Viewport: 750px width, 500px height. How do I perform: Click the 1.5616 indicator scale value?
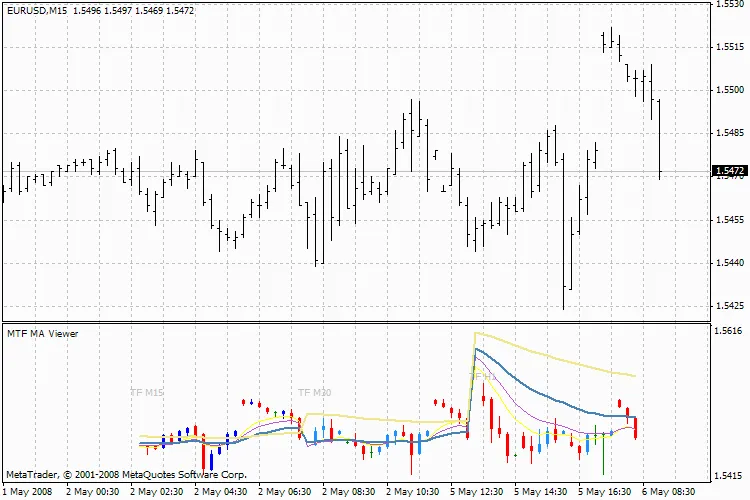pyautogui.click(x=729, y=329)
